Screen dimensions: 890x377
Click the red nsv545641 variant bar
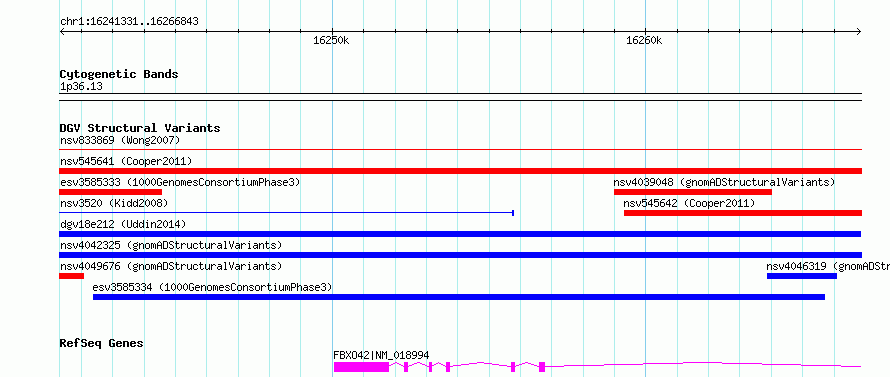coord(460,171)
